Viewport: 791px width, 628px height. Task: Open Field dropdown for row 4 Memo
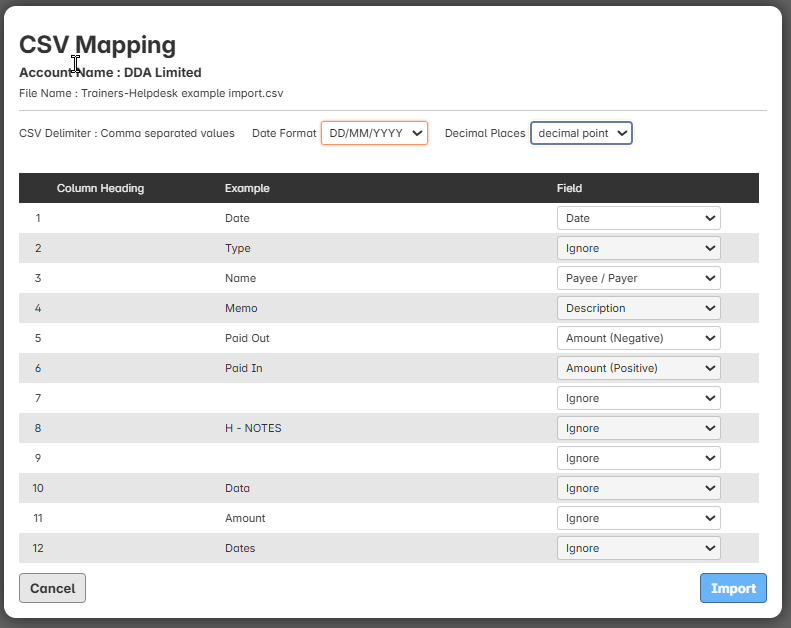tap(639, 308)
